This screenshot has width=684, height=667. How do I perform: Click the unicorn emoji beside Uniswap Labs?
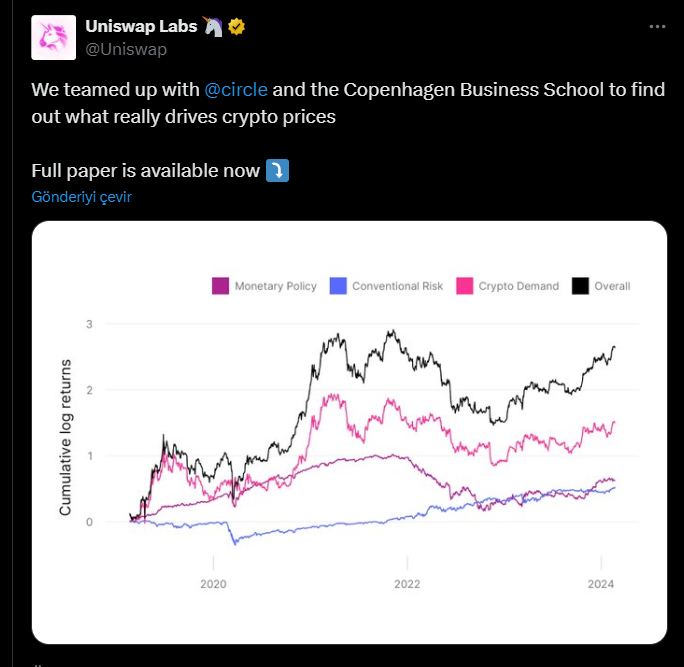213,27
